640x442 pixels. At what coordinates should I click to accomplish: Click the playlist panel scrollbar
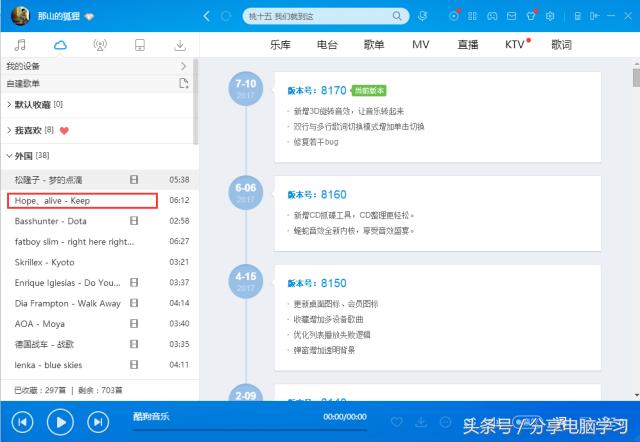196,102
